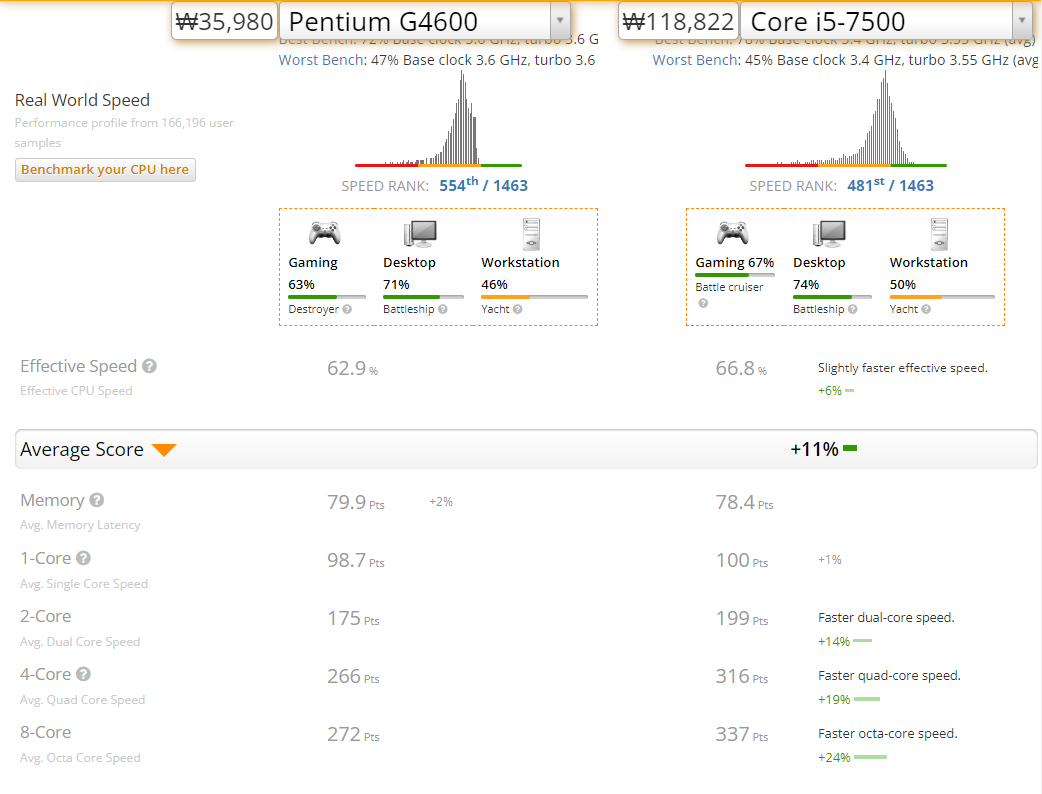Click the 337 Pts octa-core score
The image size is (1042, 794).
tap(742, 734)
